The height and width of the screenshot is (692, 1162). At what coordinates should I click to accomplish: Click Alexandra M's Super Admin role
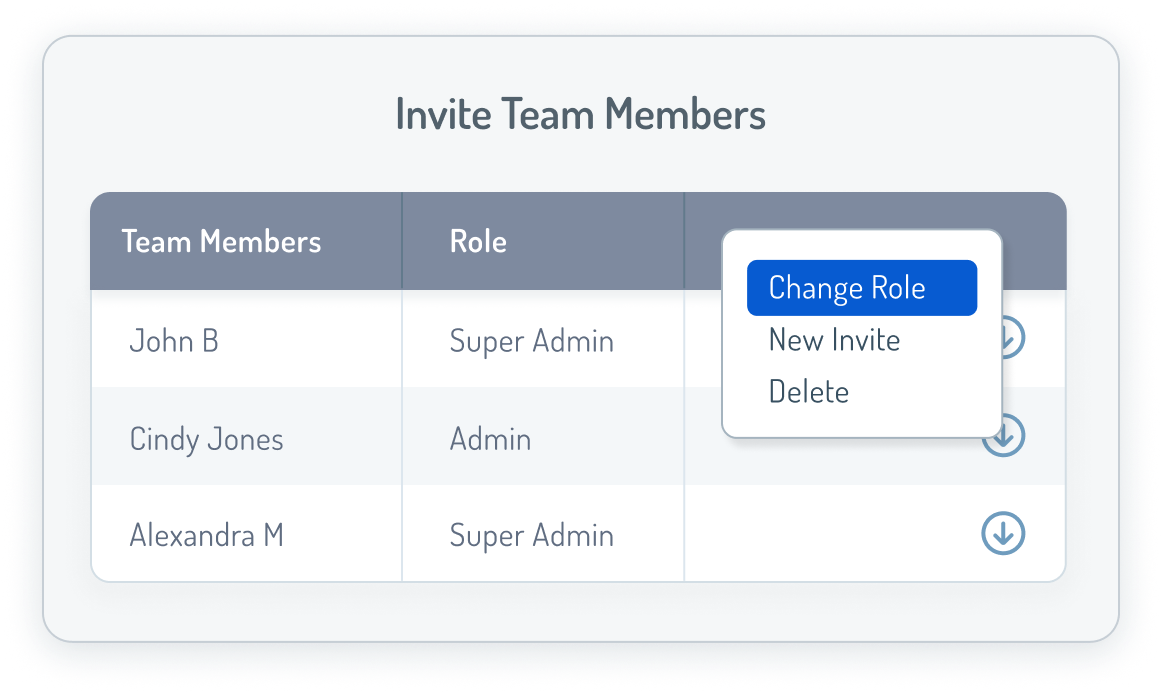[531, 535]
